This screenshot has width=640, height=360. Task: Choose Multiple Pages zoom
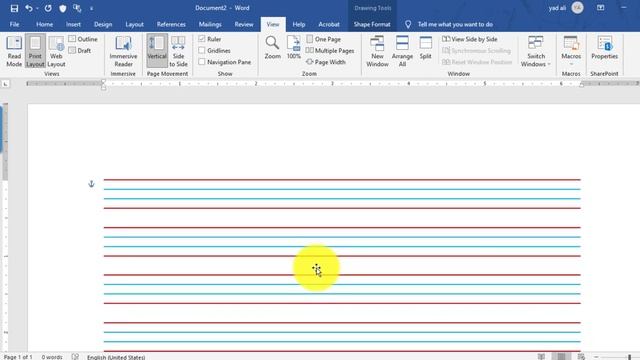[330, 51]
